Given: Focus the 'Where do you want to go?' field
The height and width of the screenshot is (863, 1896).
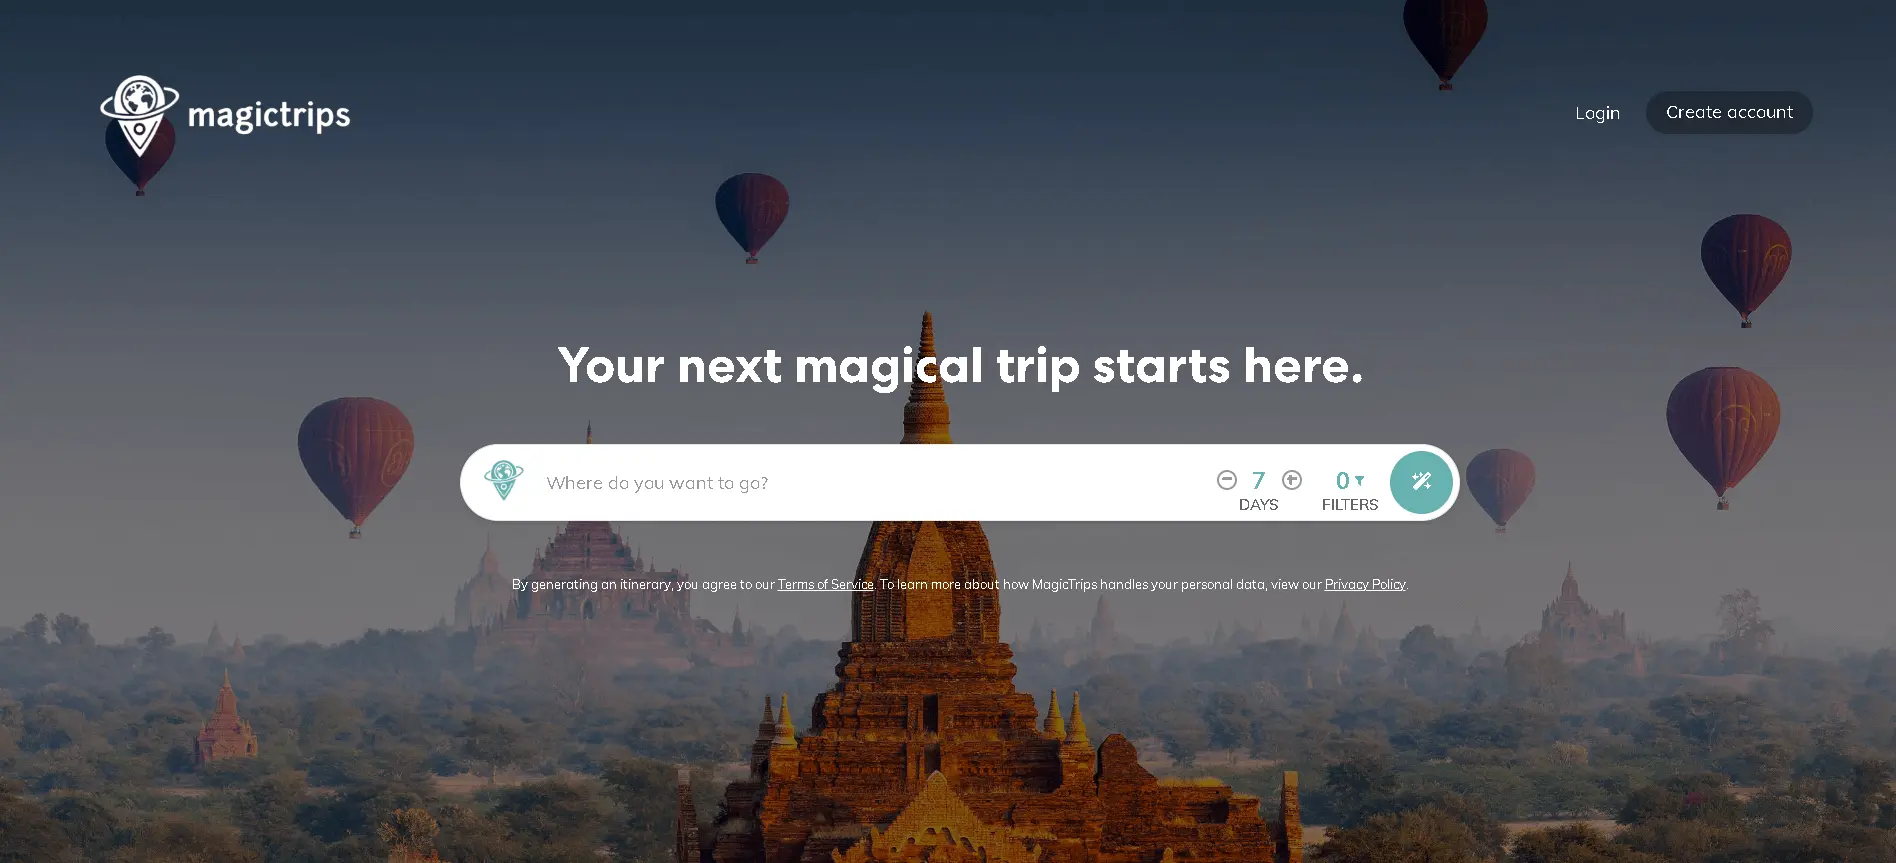Looking at the screenshot, I should [870, 483].
